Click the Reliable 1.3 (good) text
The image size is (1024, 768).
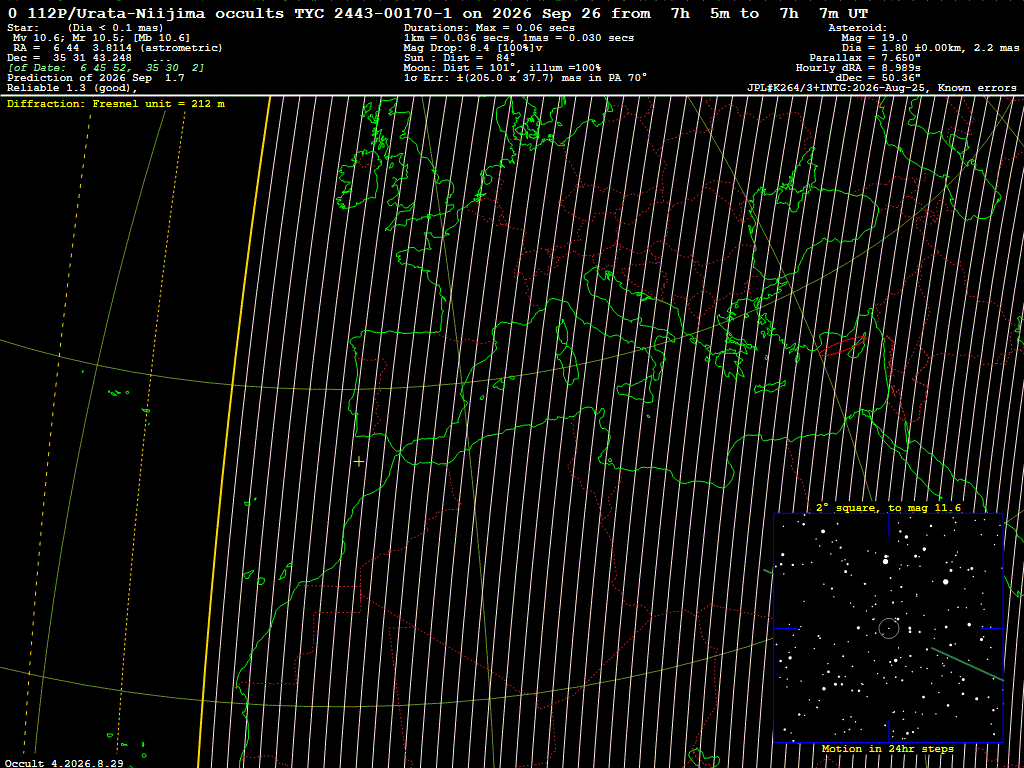click(x=72, y=88)
